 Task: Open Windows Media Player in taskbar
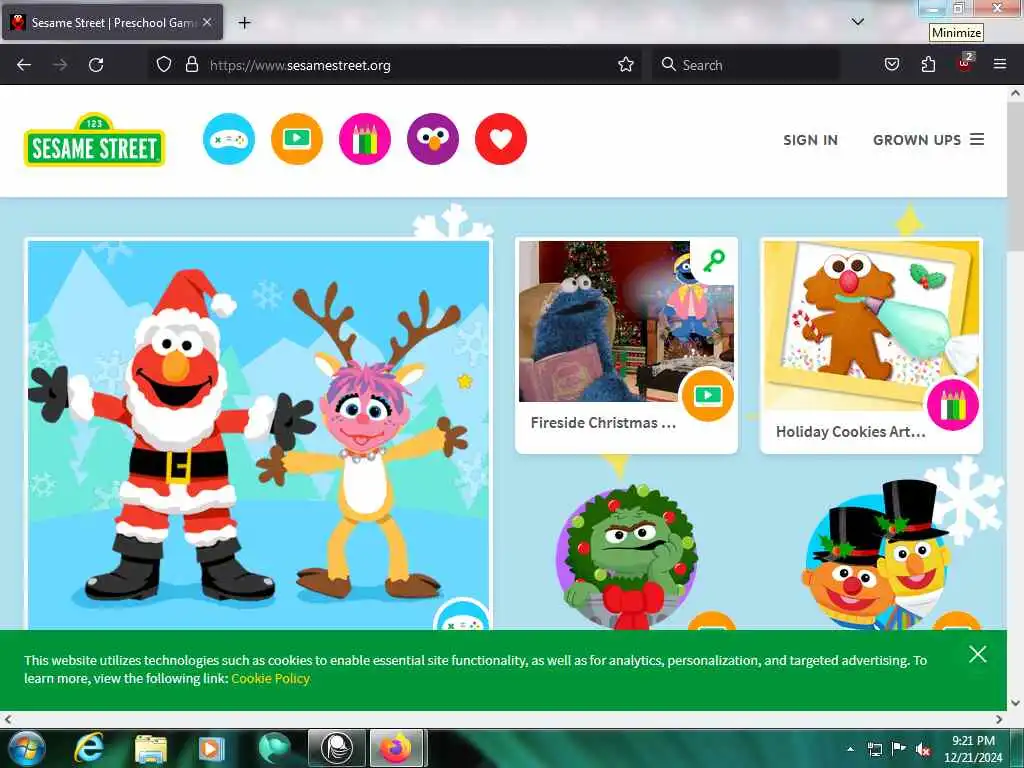pos(212,749)
